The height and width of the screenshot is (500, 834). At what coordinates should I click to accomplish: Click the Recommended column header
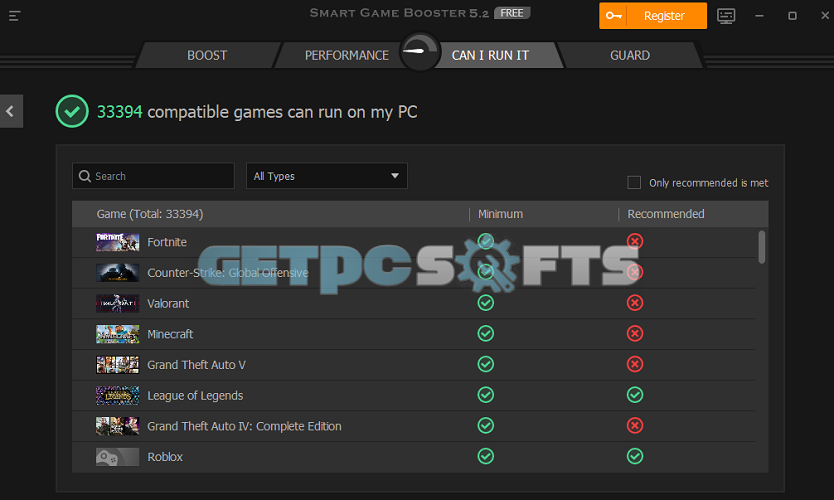(665, 214)
